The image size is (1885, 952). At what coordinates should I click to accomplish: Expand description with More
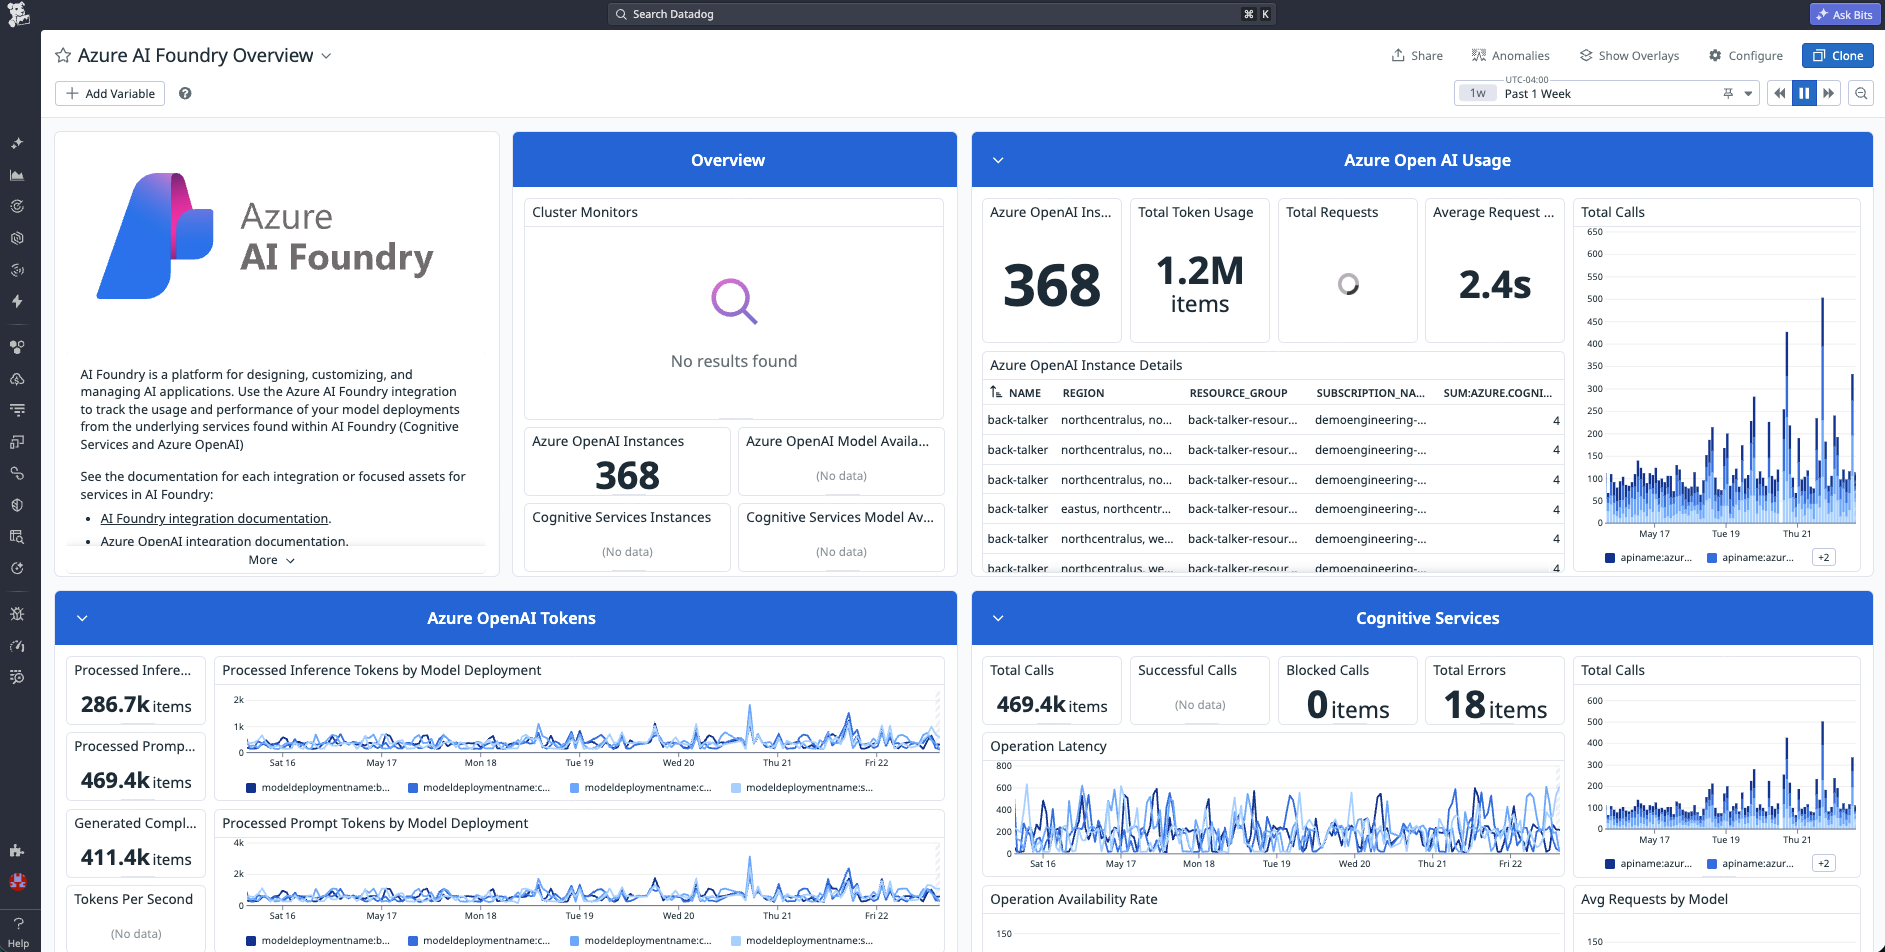coord(272,560)
